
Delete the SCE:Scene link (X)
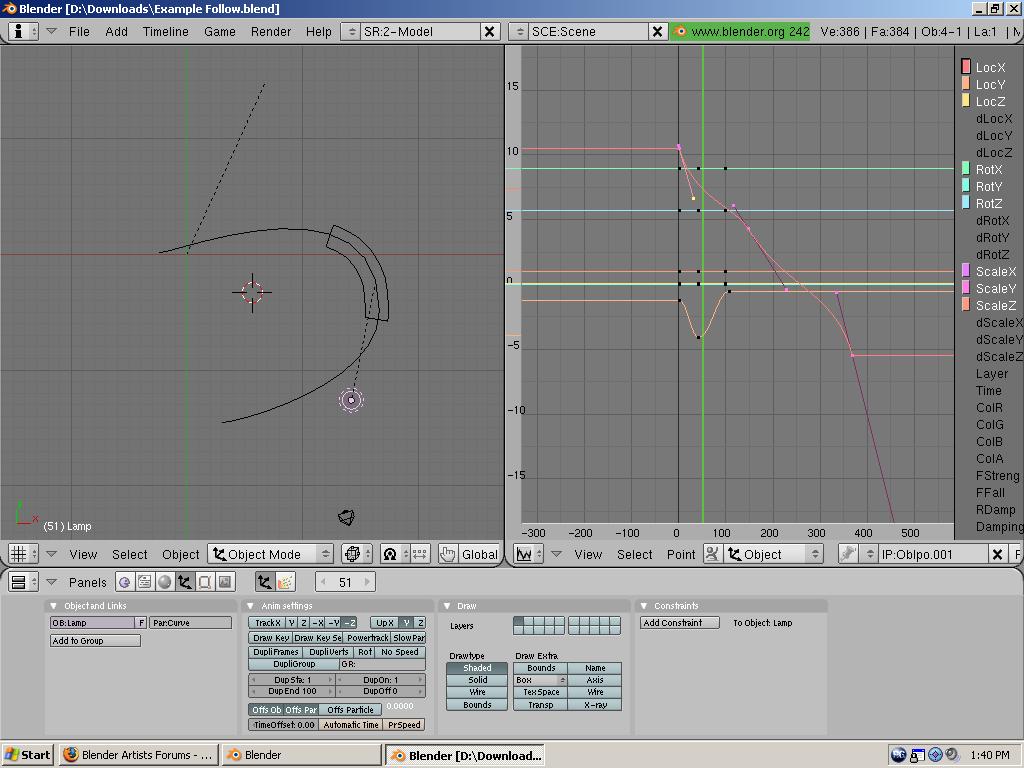(x=658, y=31)
